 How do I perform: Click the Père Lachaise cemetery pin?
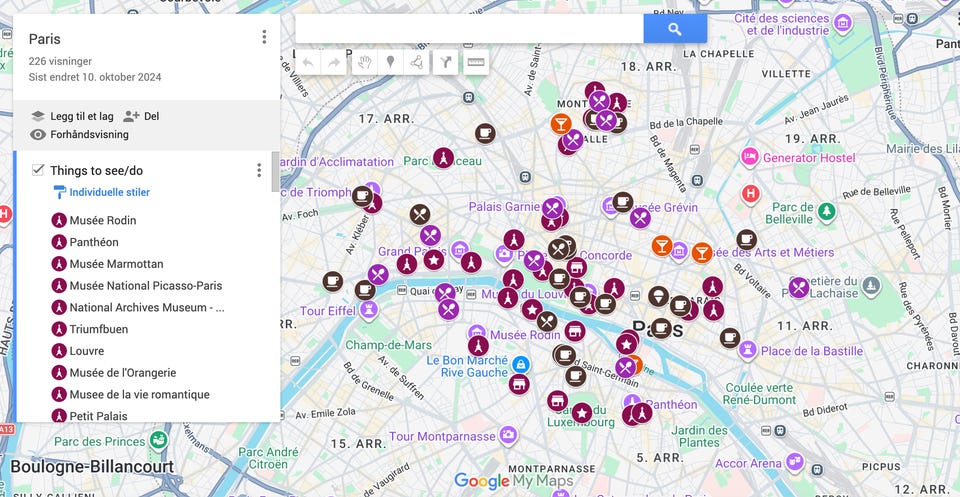click(x=871, y=285)
